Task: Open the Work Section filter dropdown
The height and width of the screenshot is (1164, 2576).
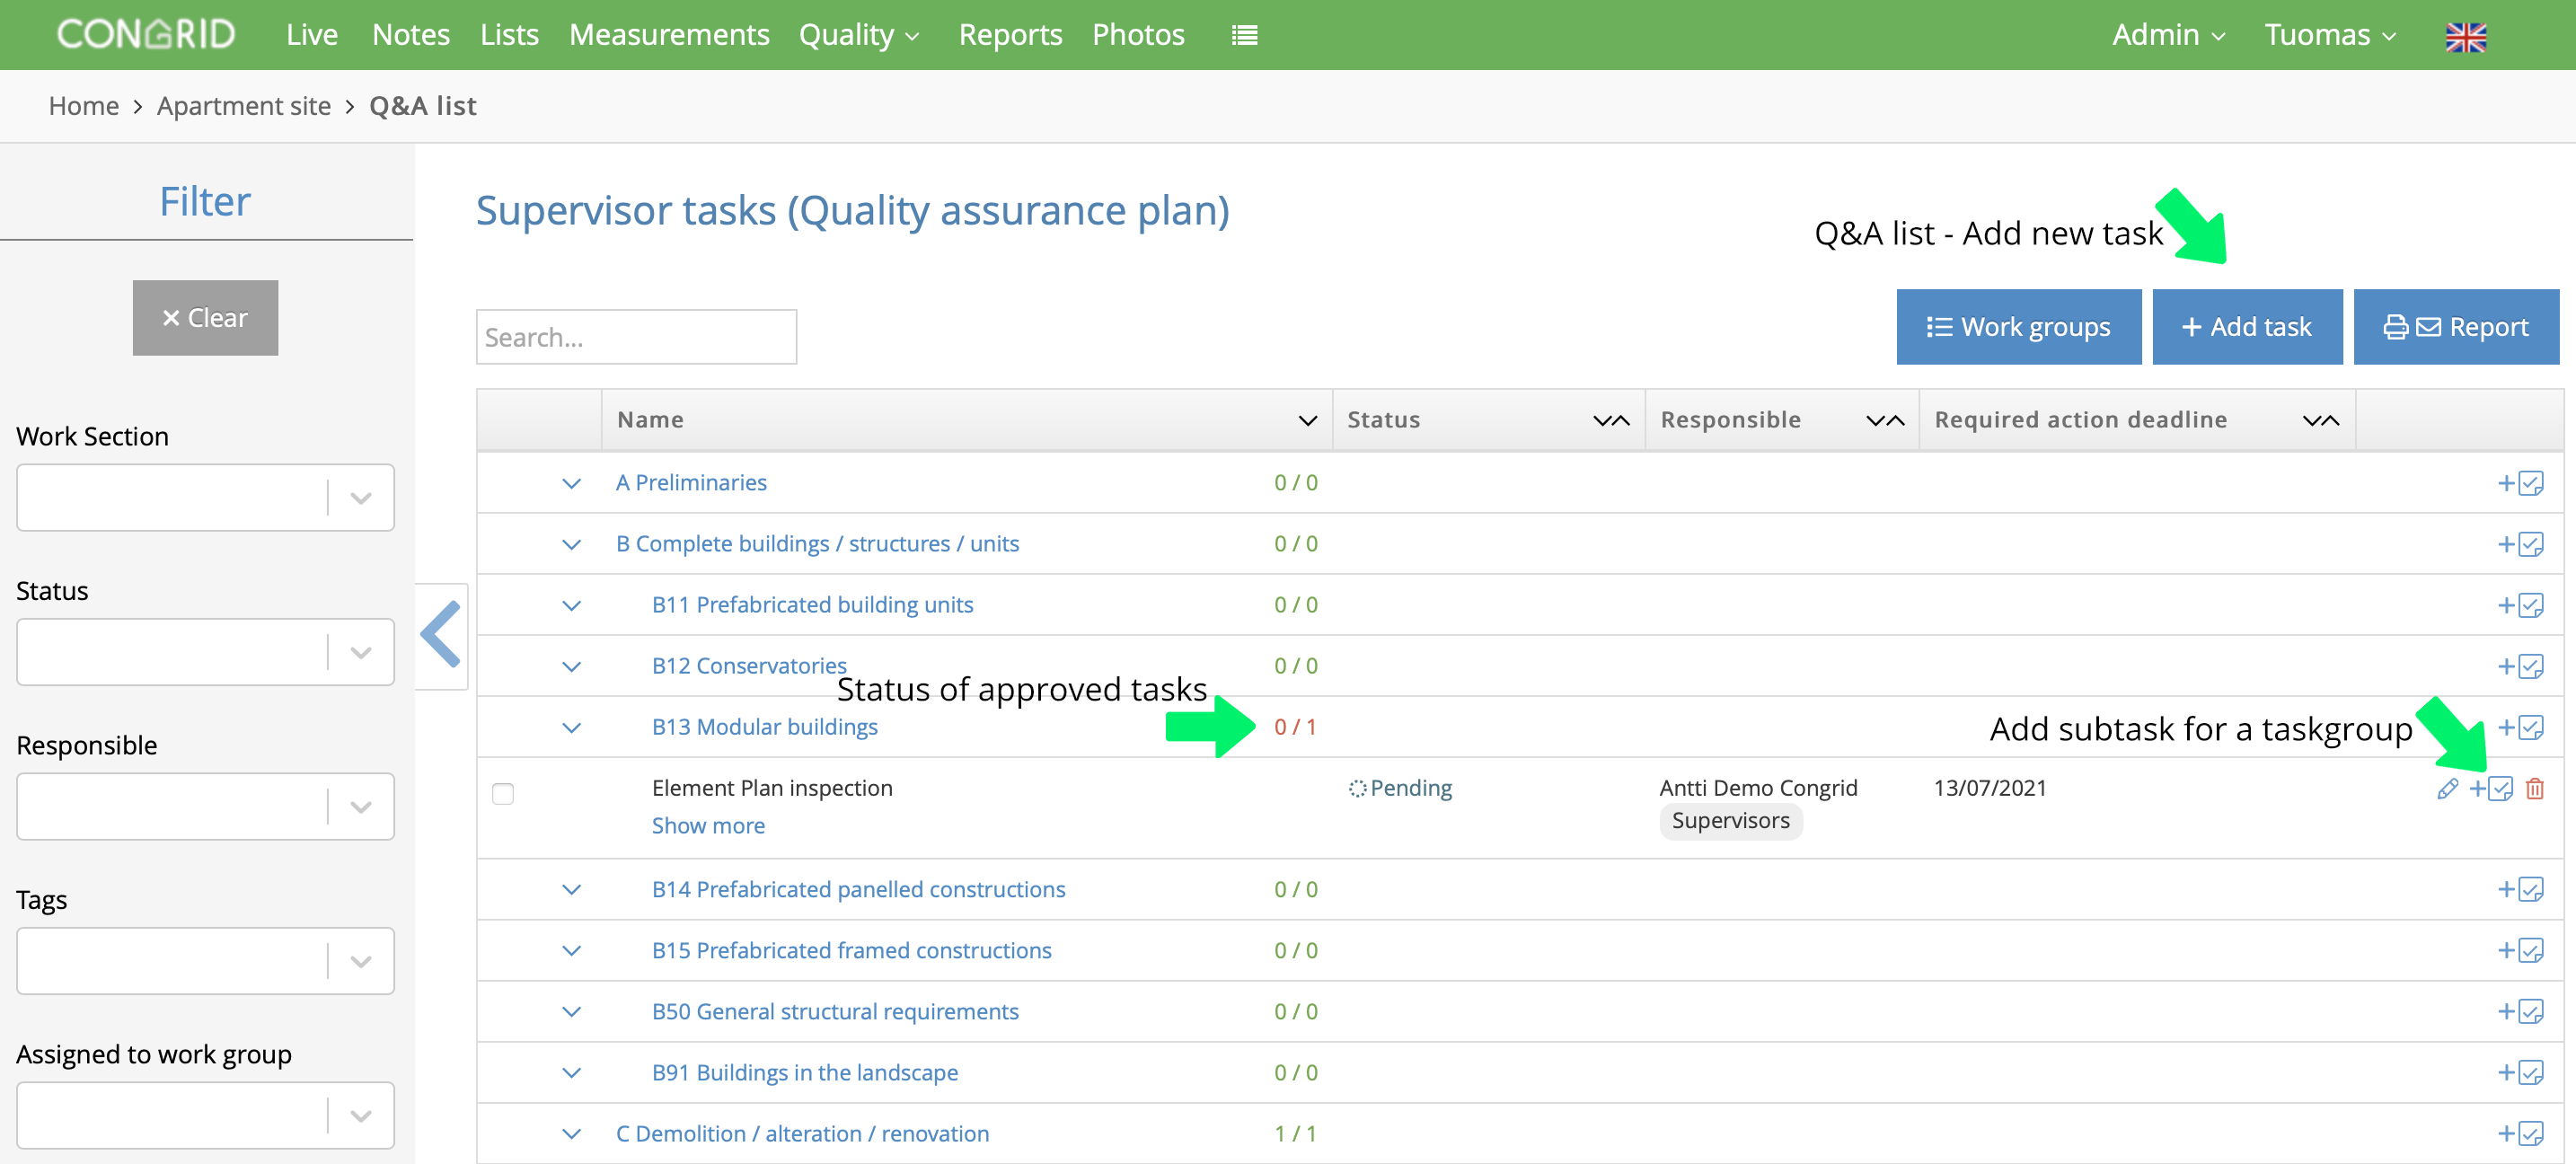Action: point(205,497)
